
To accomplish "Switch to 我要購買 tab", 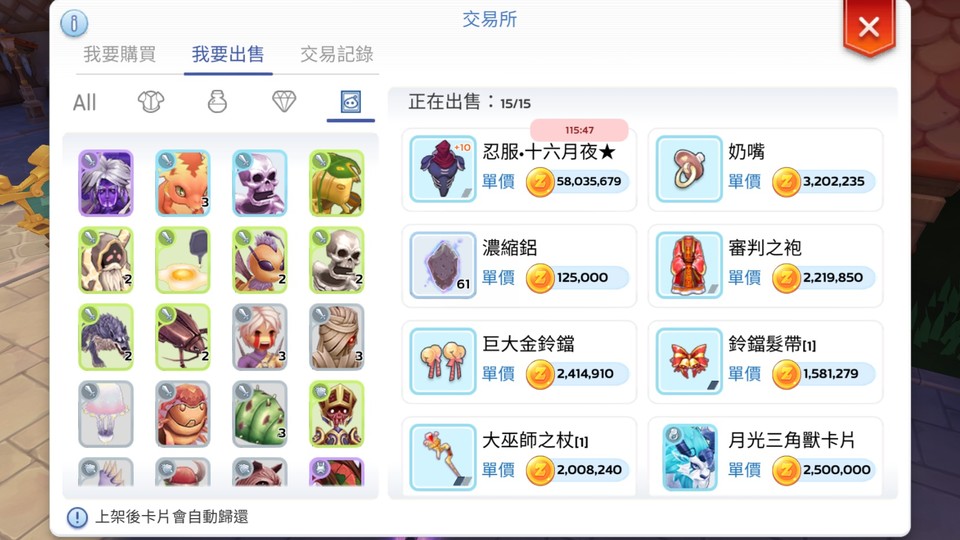I will (x=119, y=54).
